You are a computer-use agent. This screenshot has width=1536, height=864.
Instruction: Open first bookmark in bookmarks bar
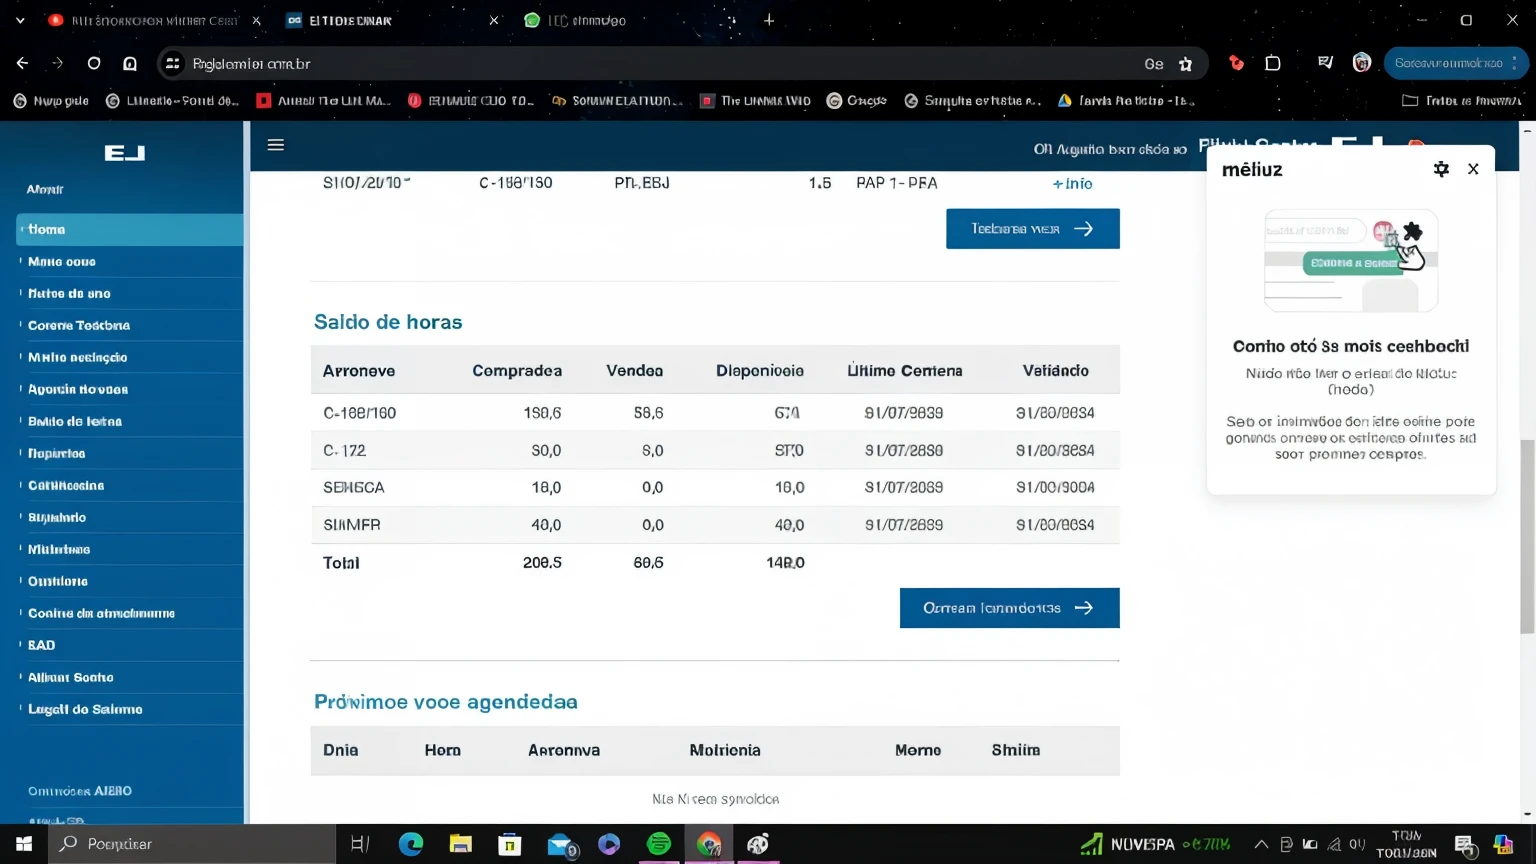[51, 100]
